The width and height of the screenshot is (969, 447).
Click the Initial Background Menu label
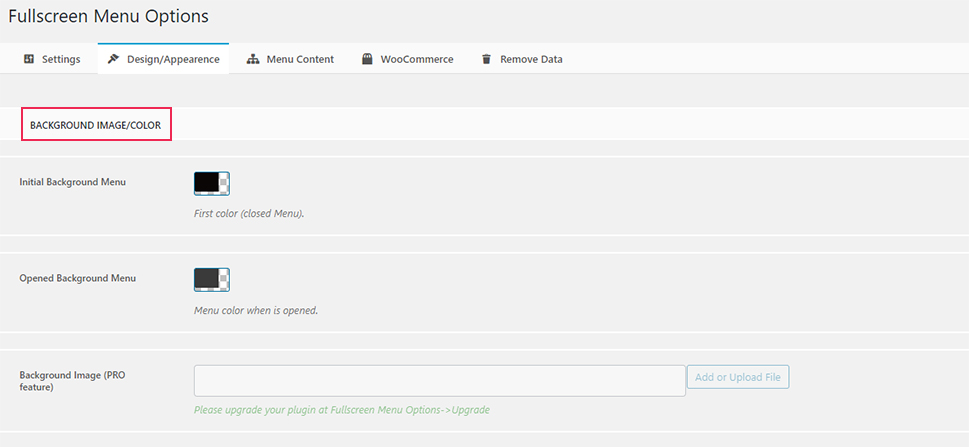72,182
